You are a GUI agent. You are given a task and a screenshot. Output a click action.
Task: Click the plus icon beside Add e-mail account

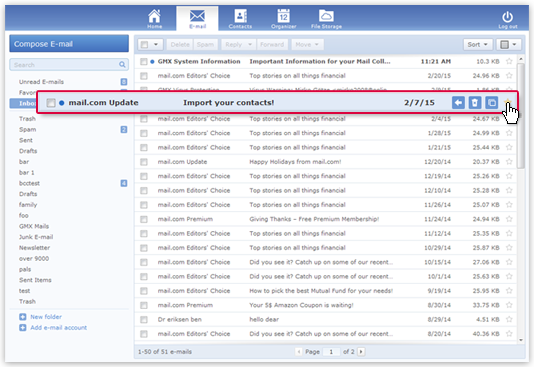(23, 328)
